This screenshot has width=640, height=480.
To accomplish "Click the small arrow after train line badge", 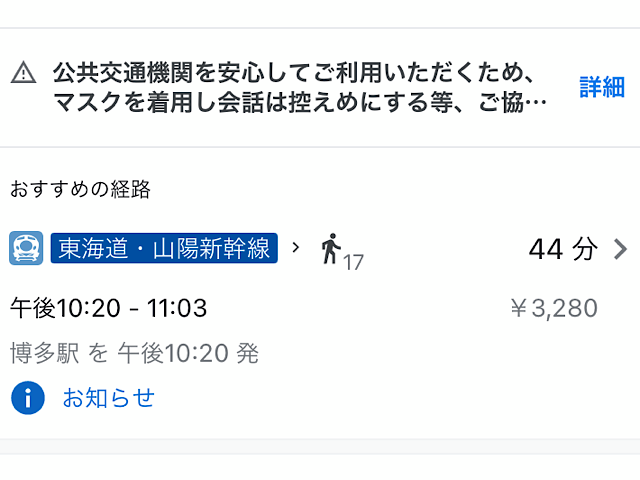I will [x=296, y=247].
